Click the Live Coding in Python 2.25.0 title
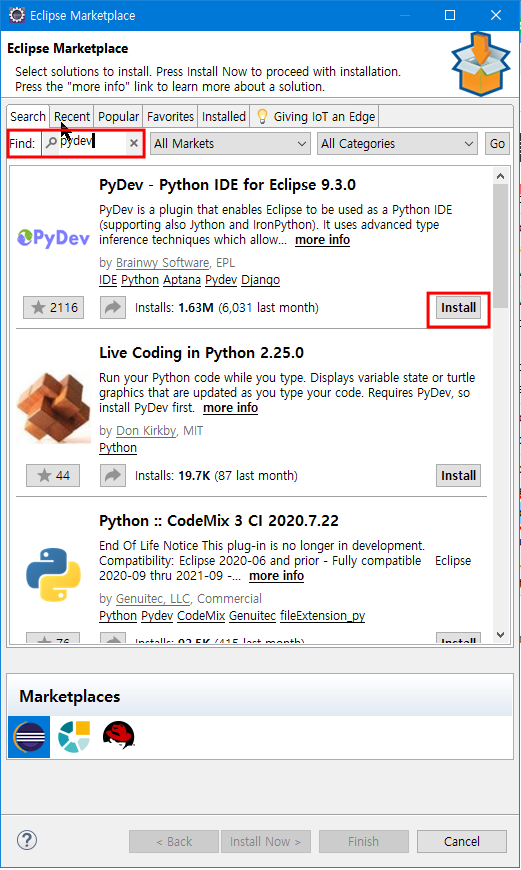 [x=201, y=353]
